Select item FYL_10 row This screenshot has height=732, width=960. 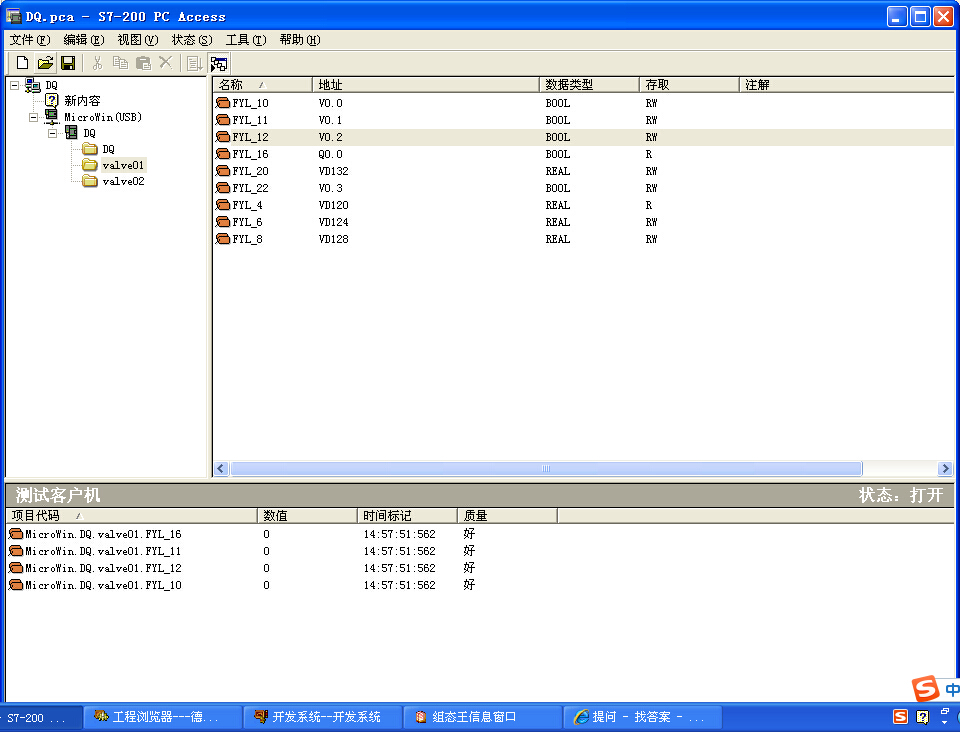coord(583,103)
